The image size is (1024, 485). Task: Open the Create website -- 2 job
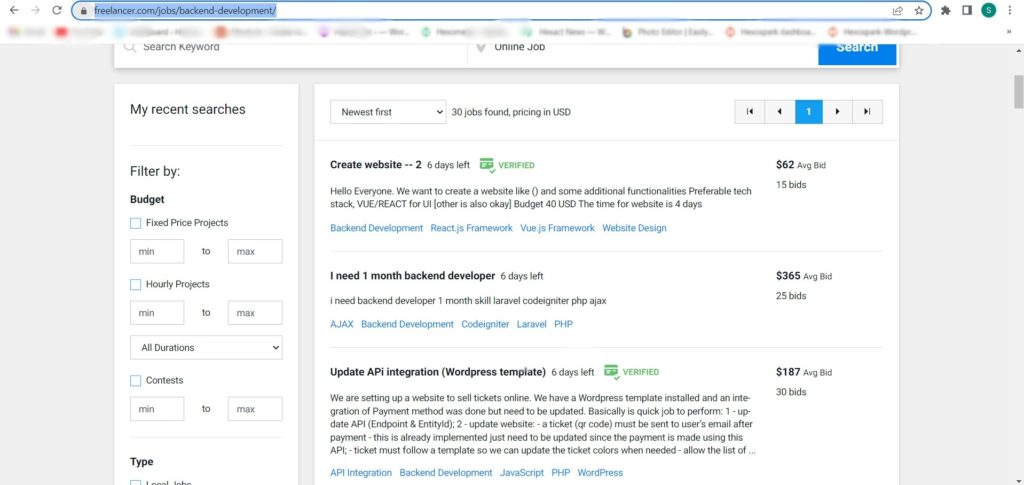pos(376,164)
